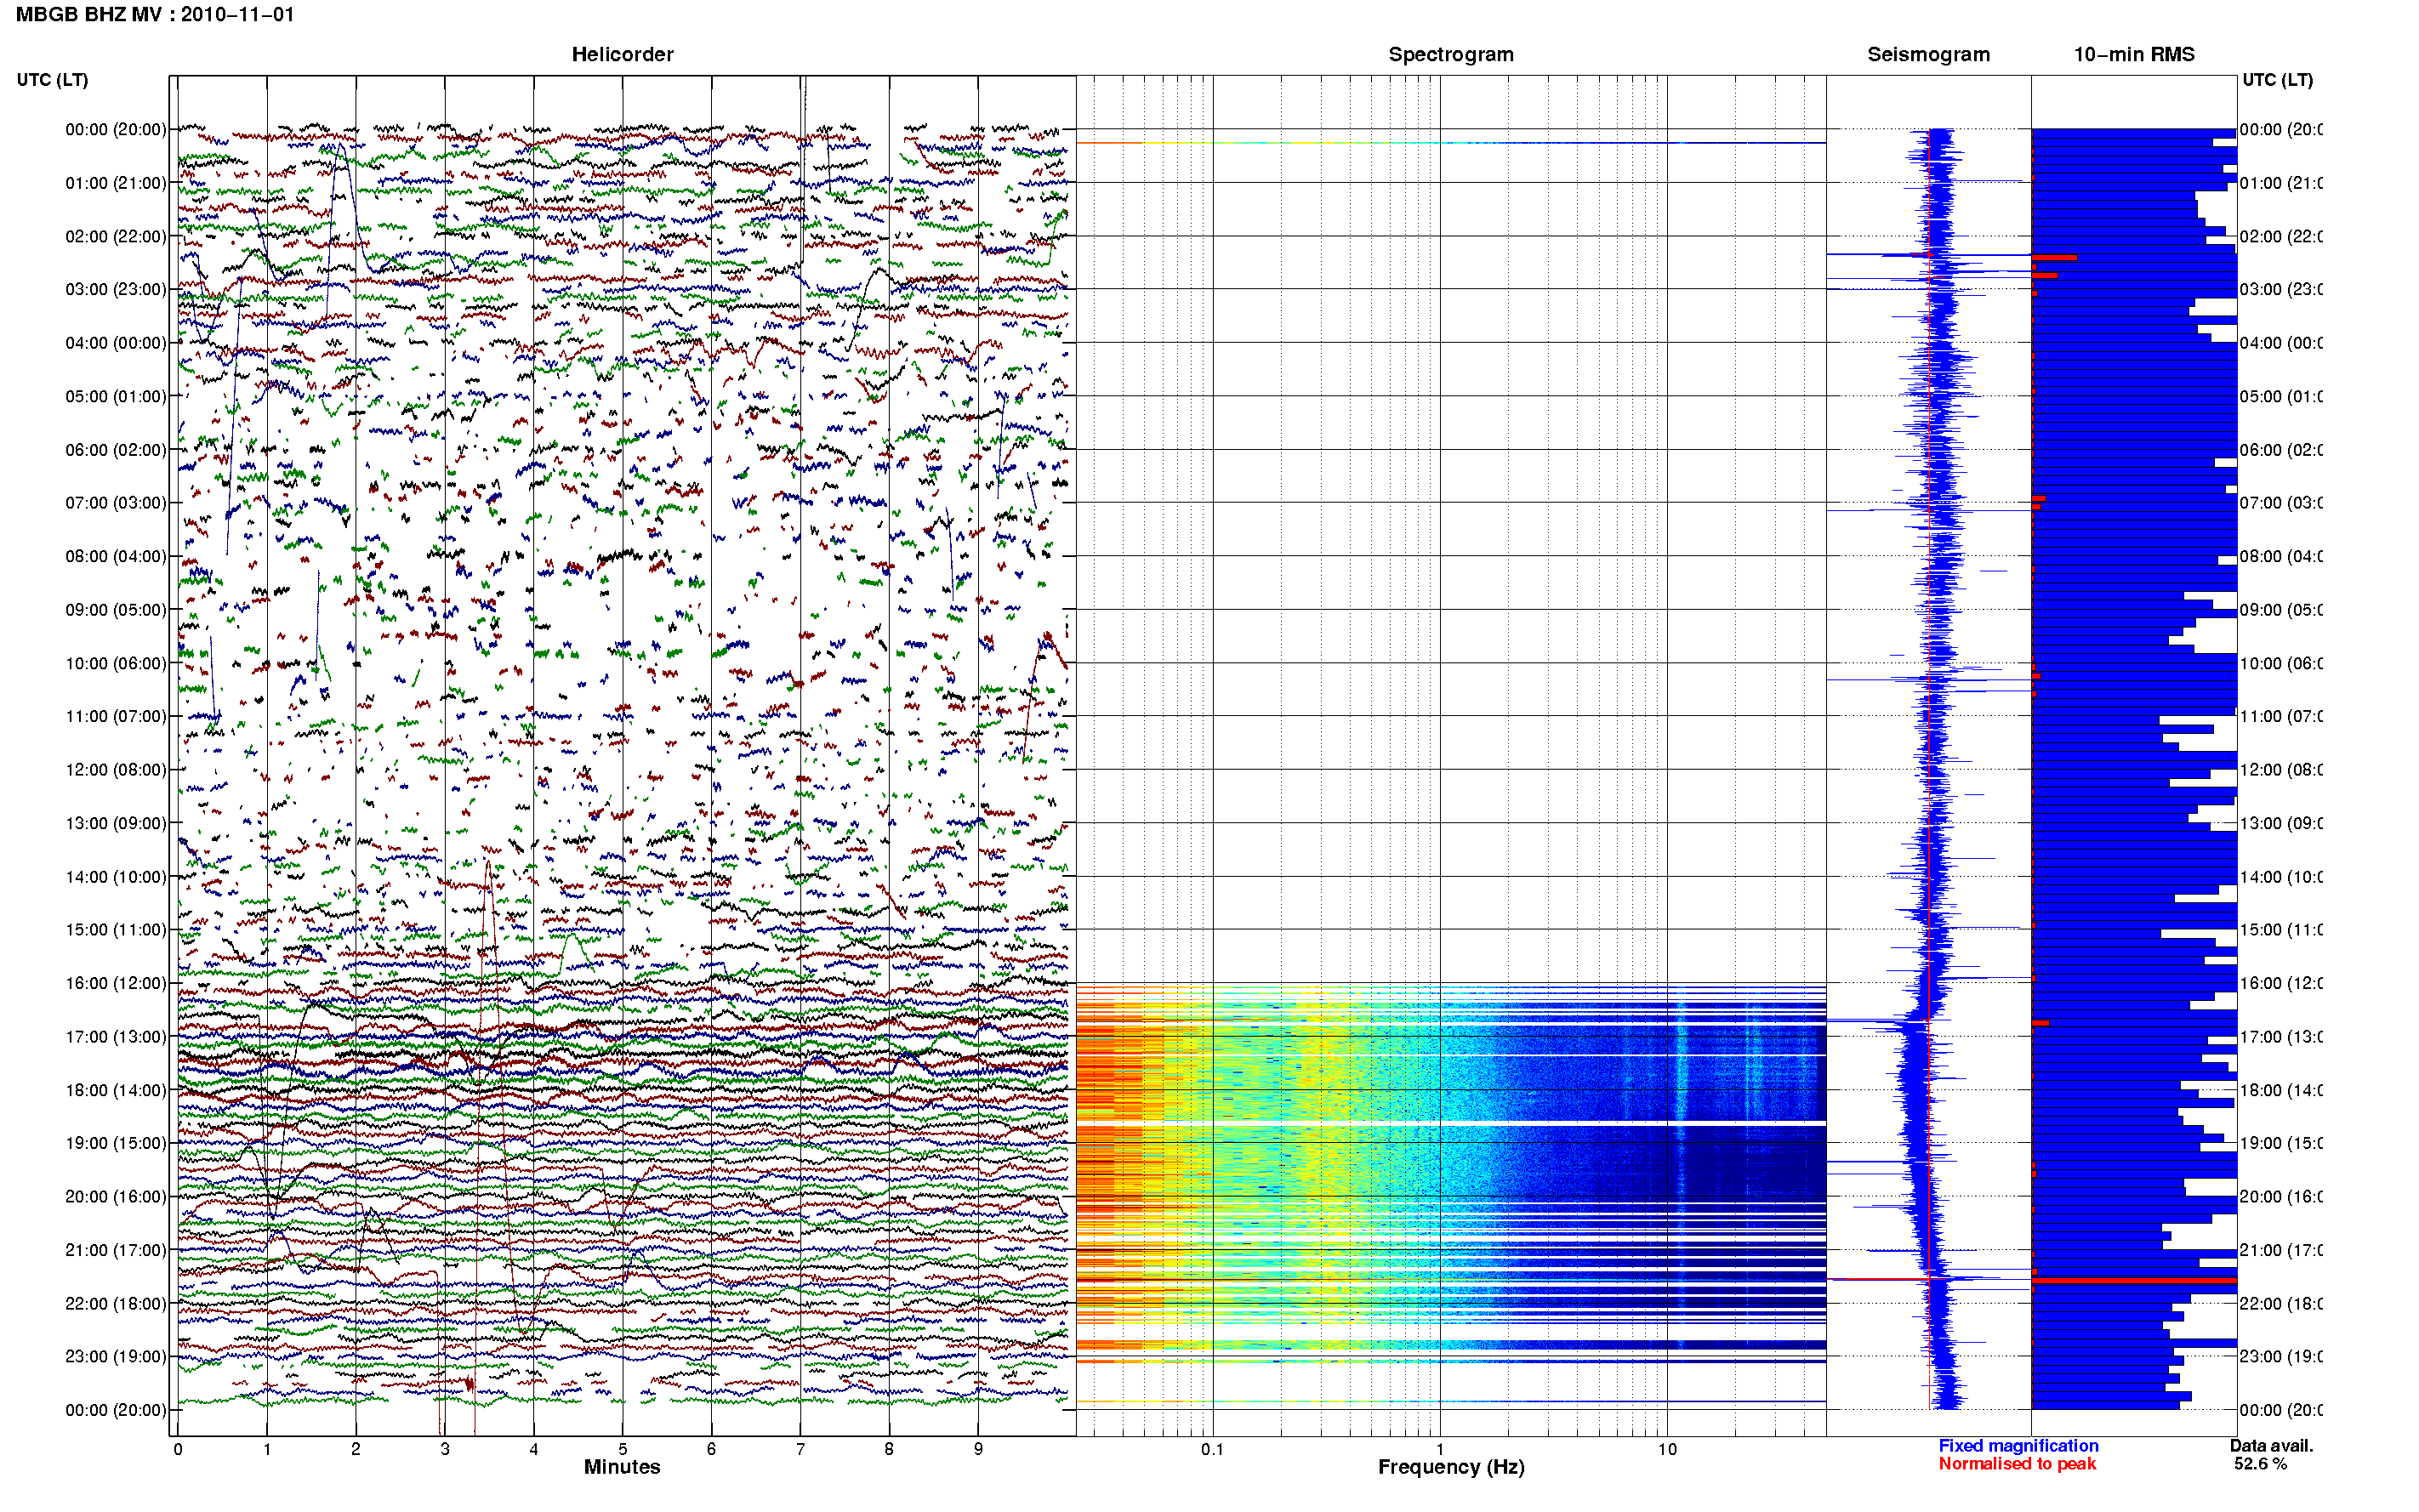Click the right-side '23:00 (19:0' time label
The height and width of the screenshot is (1512, 2419).
click(2281, 1356)
